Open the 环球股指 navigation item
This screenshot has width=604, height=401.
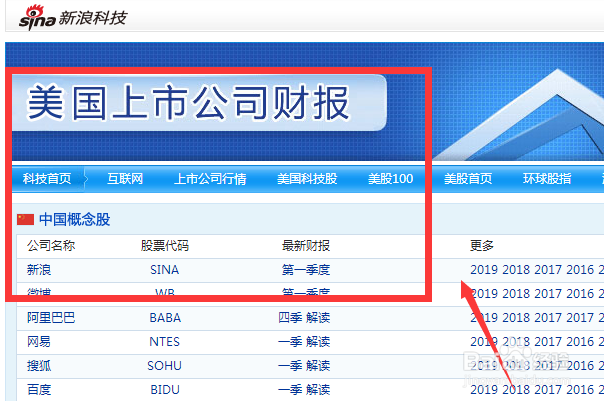[x=547, y=179]
